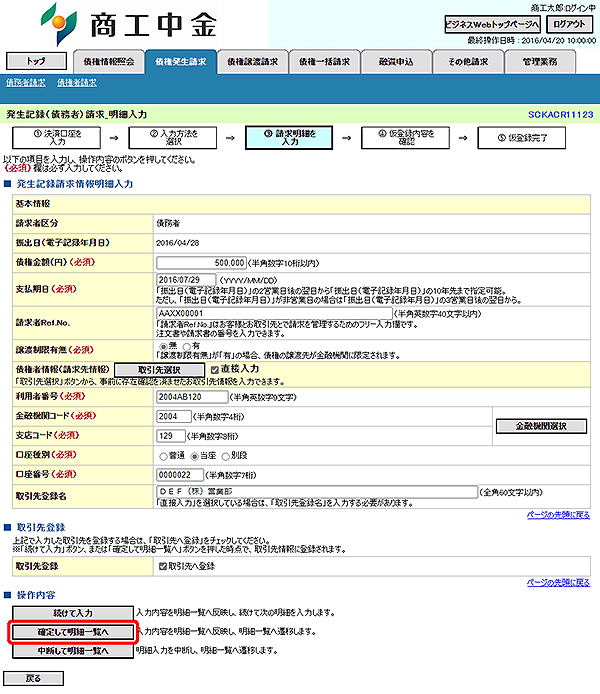Click the 請求者Ref.No. input field
The height and width of the screenshot is (694, 600).
[x=274, y=313]
